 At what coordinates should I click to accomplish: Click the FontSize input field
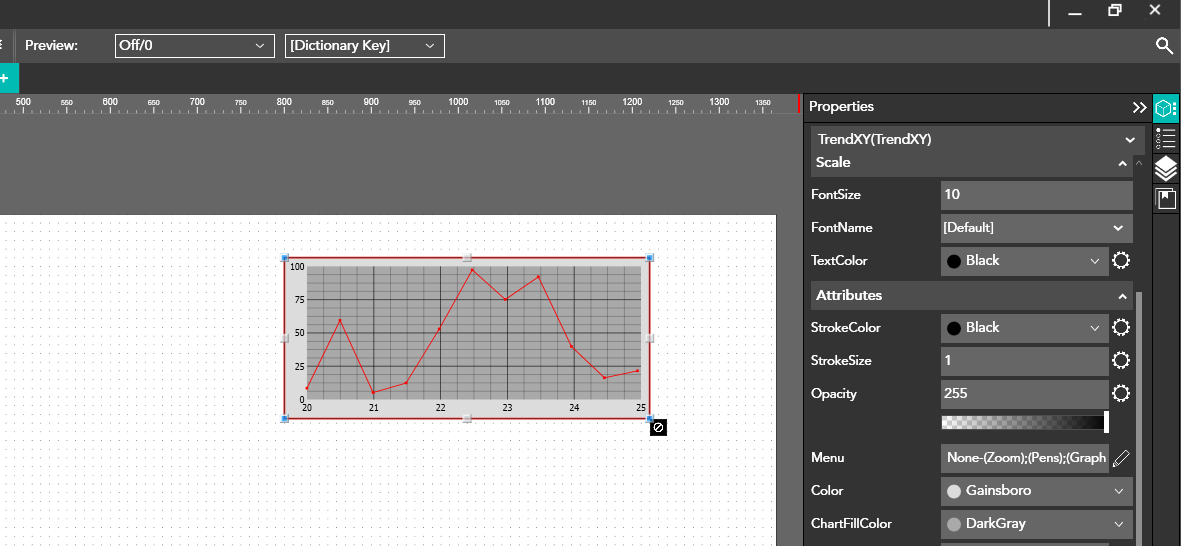1036,195
